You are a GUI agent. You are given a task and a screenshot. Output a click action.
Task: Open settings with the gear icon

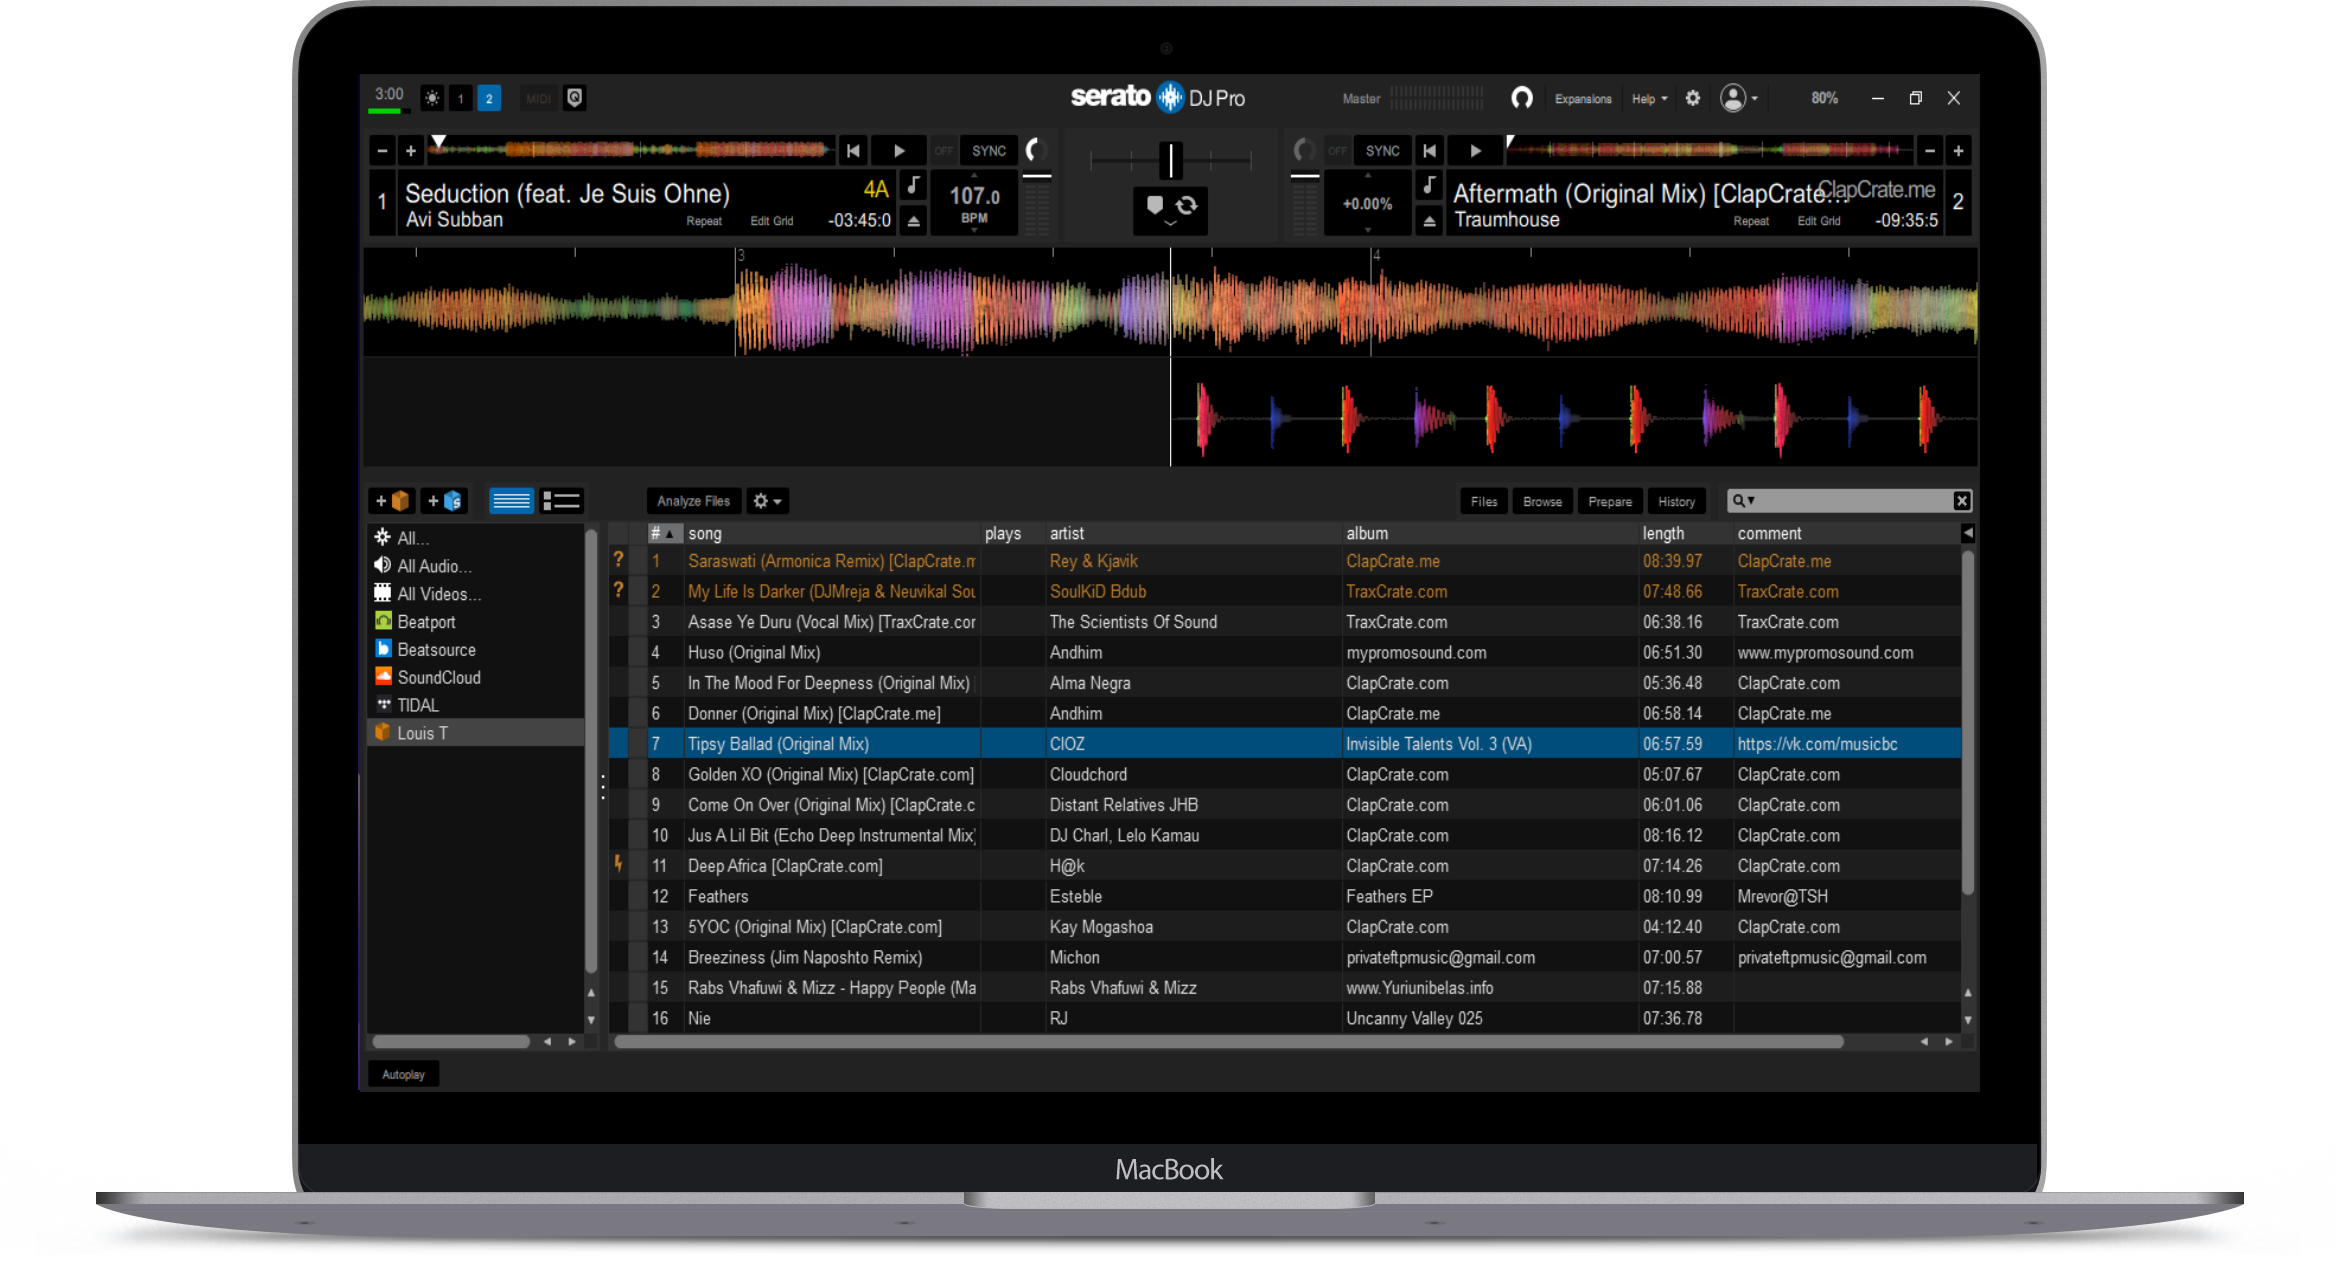(x=1692, y=98)
